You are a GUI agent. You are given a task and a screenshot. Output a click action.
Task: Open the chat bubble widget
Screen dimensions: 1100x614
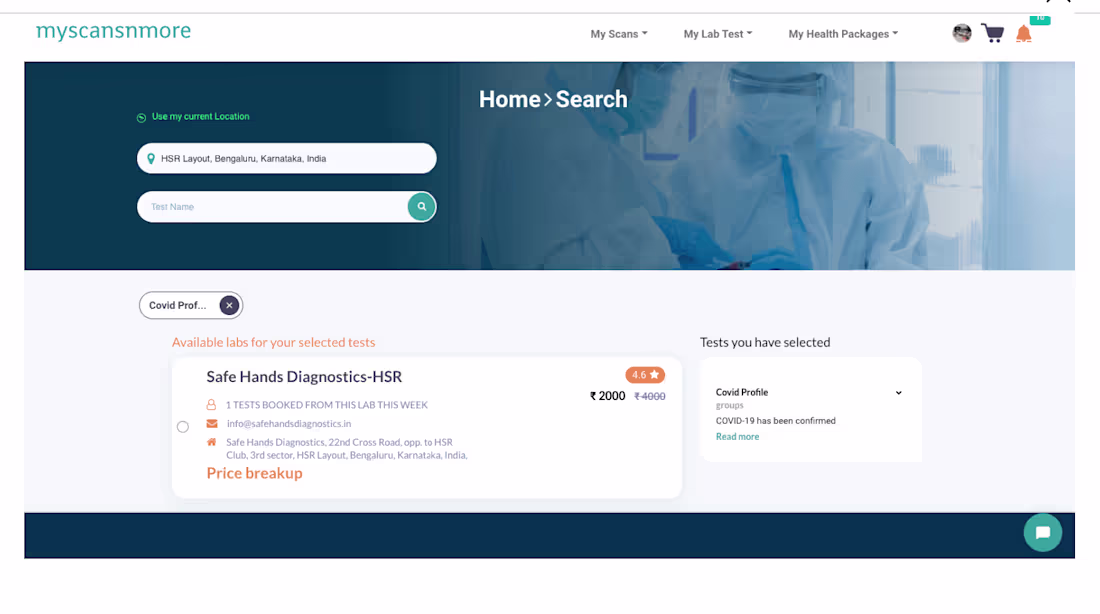coord(1043,532)
